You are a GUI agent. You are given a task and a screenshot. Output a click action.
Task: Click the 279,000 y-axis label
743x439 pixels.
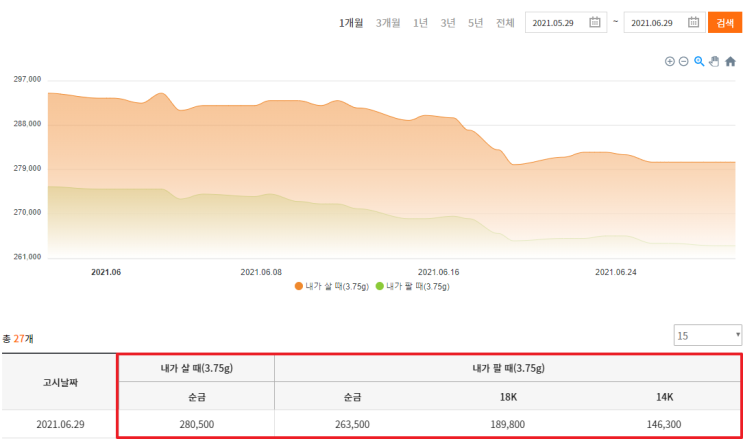[x=27, y=168]
